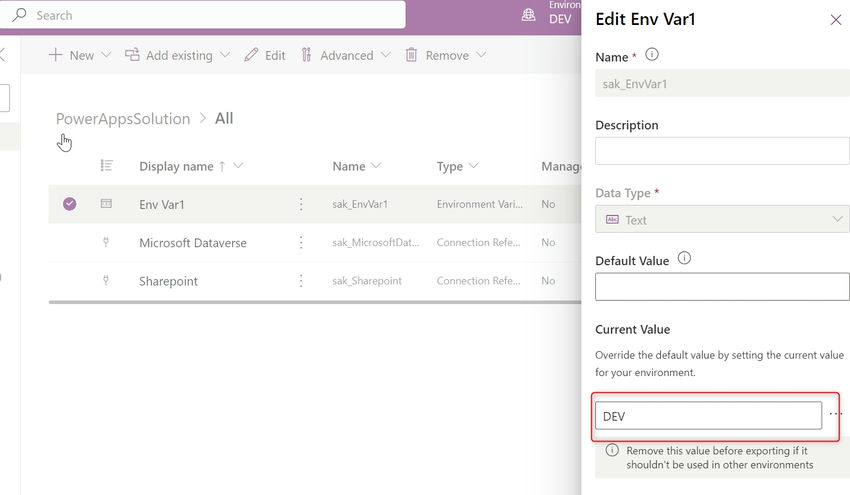Go to PowerAppsSolution breadcrumb link
Image resolution: width=850 pixels, height=495 pixels.
tap(123, 119)
